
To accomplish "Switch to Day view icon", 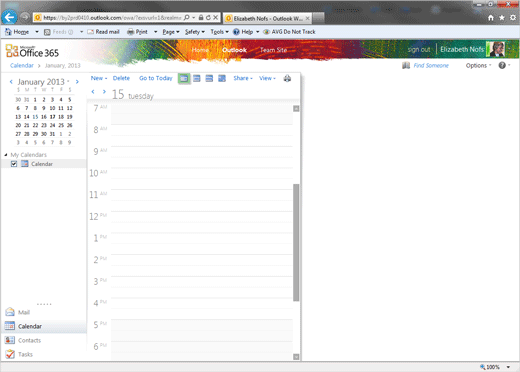I will 184,78.
